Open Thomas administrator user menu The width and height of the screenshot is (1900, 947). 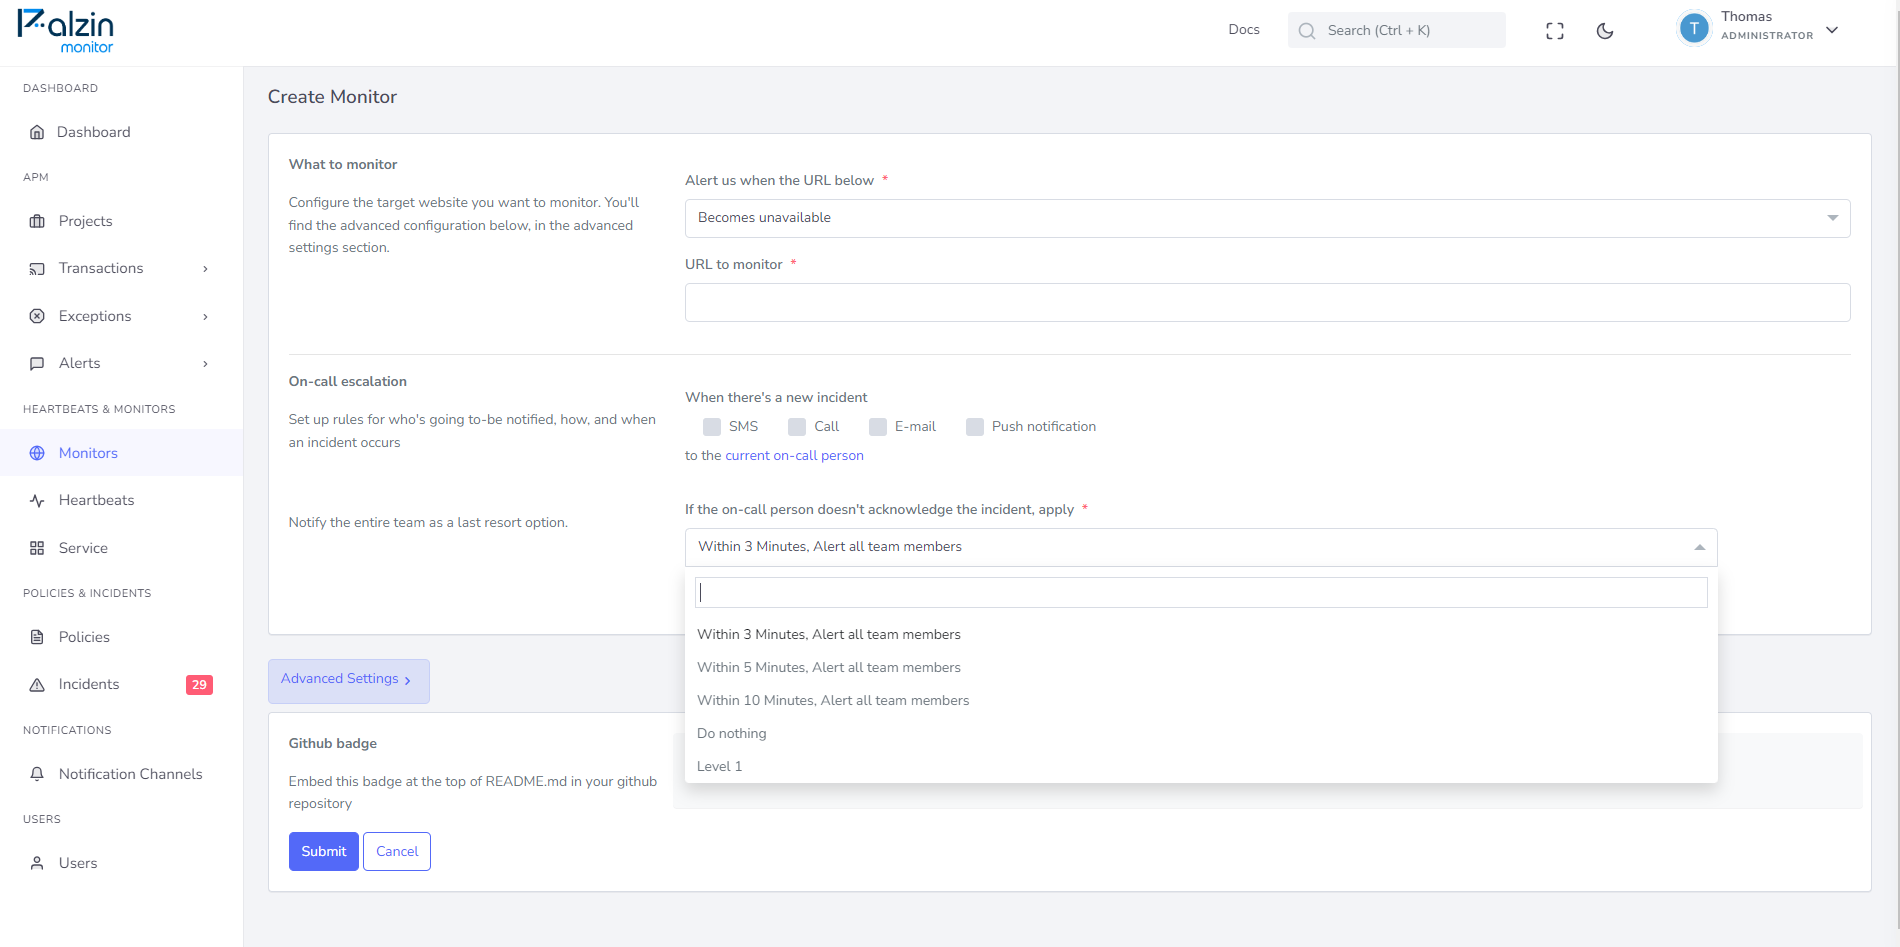coord(1759,30)
